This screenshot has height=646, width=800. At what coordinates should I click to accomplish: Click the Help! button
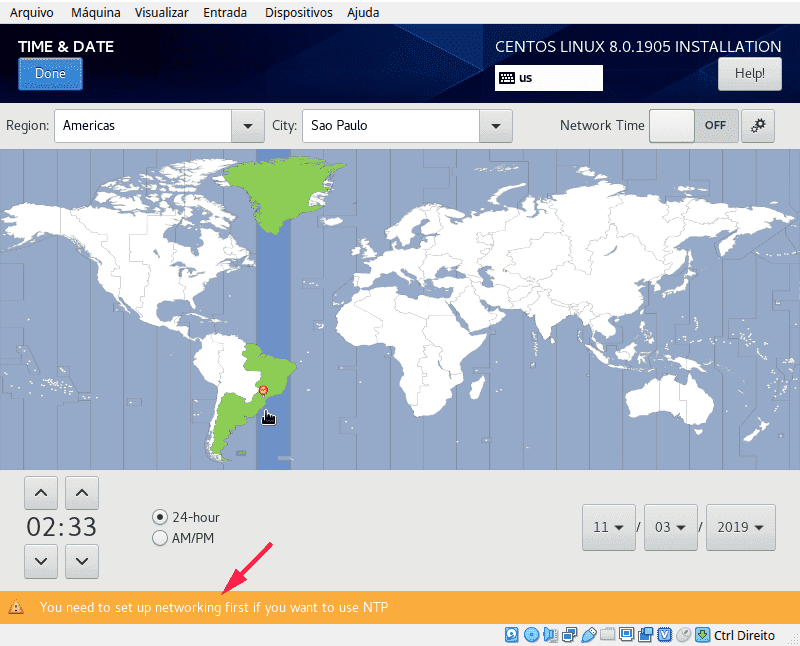[749, 73]
